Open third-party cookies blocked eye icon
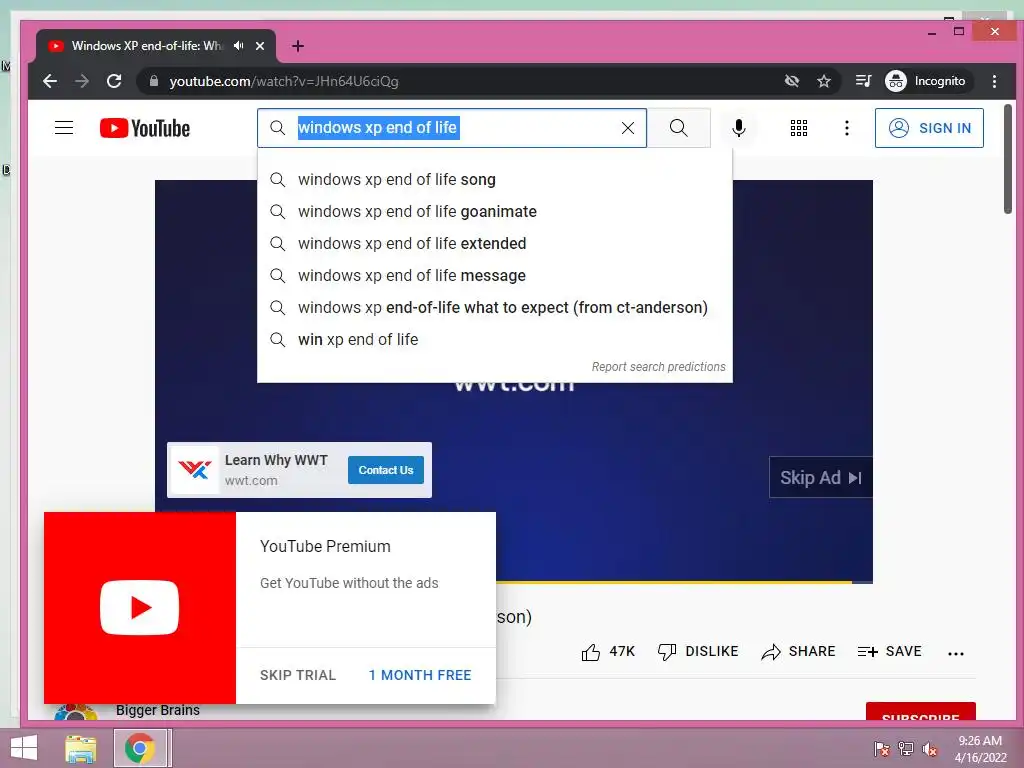Screen dimensions: 1024x768 click(x=792, y=81)
